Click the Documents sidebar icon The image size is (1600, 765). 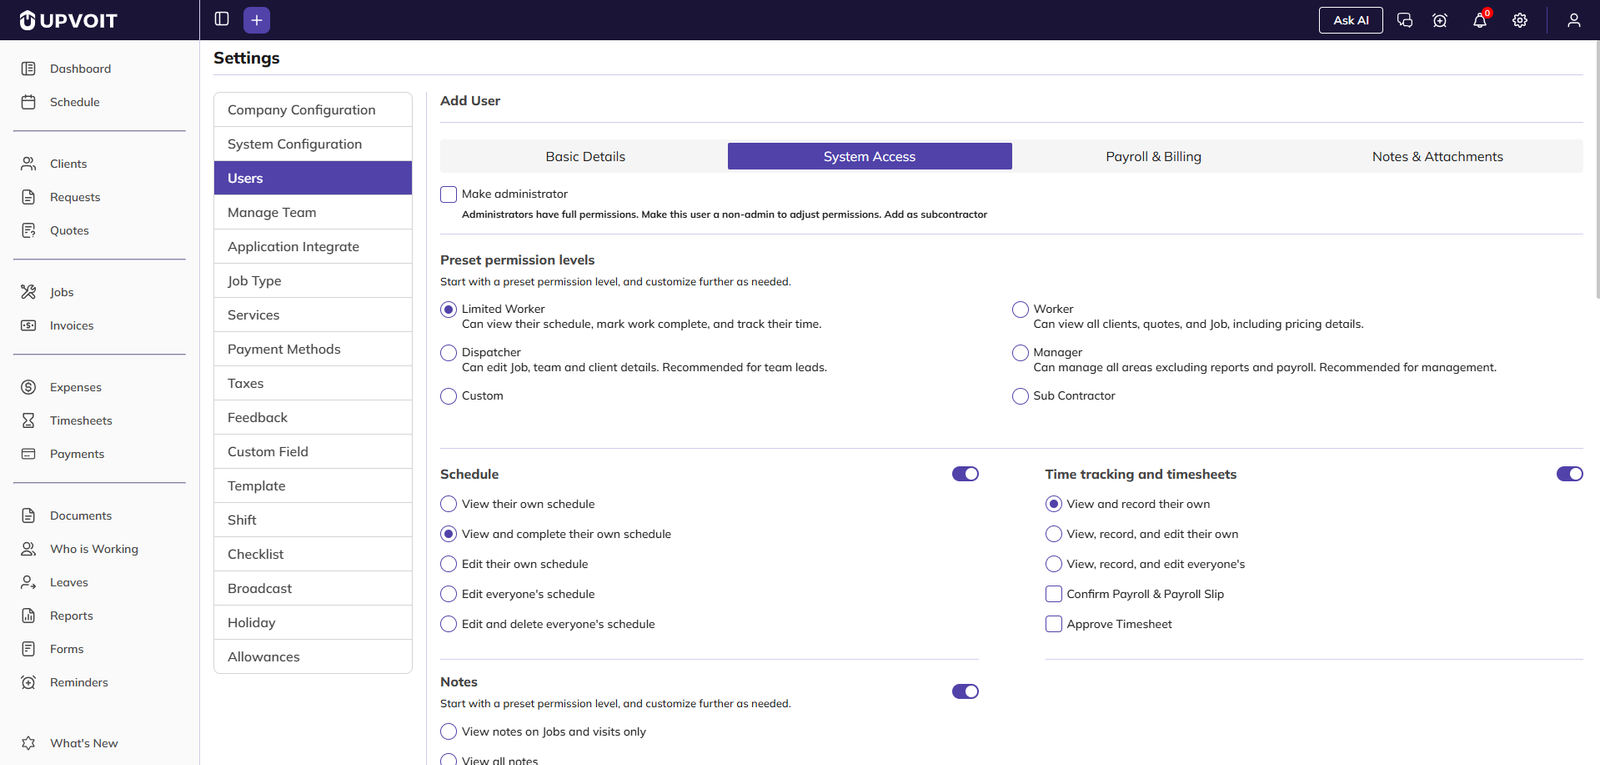coord(29,516)
